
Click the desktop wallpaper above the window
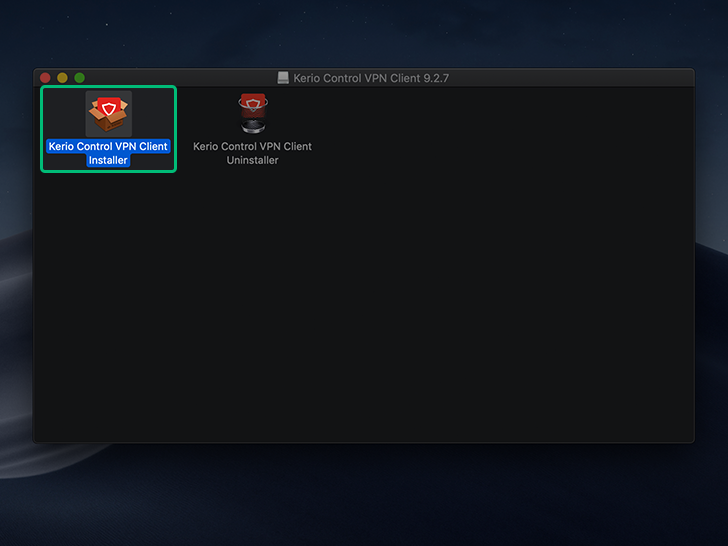[x=364, y=35]
